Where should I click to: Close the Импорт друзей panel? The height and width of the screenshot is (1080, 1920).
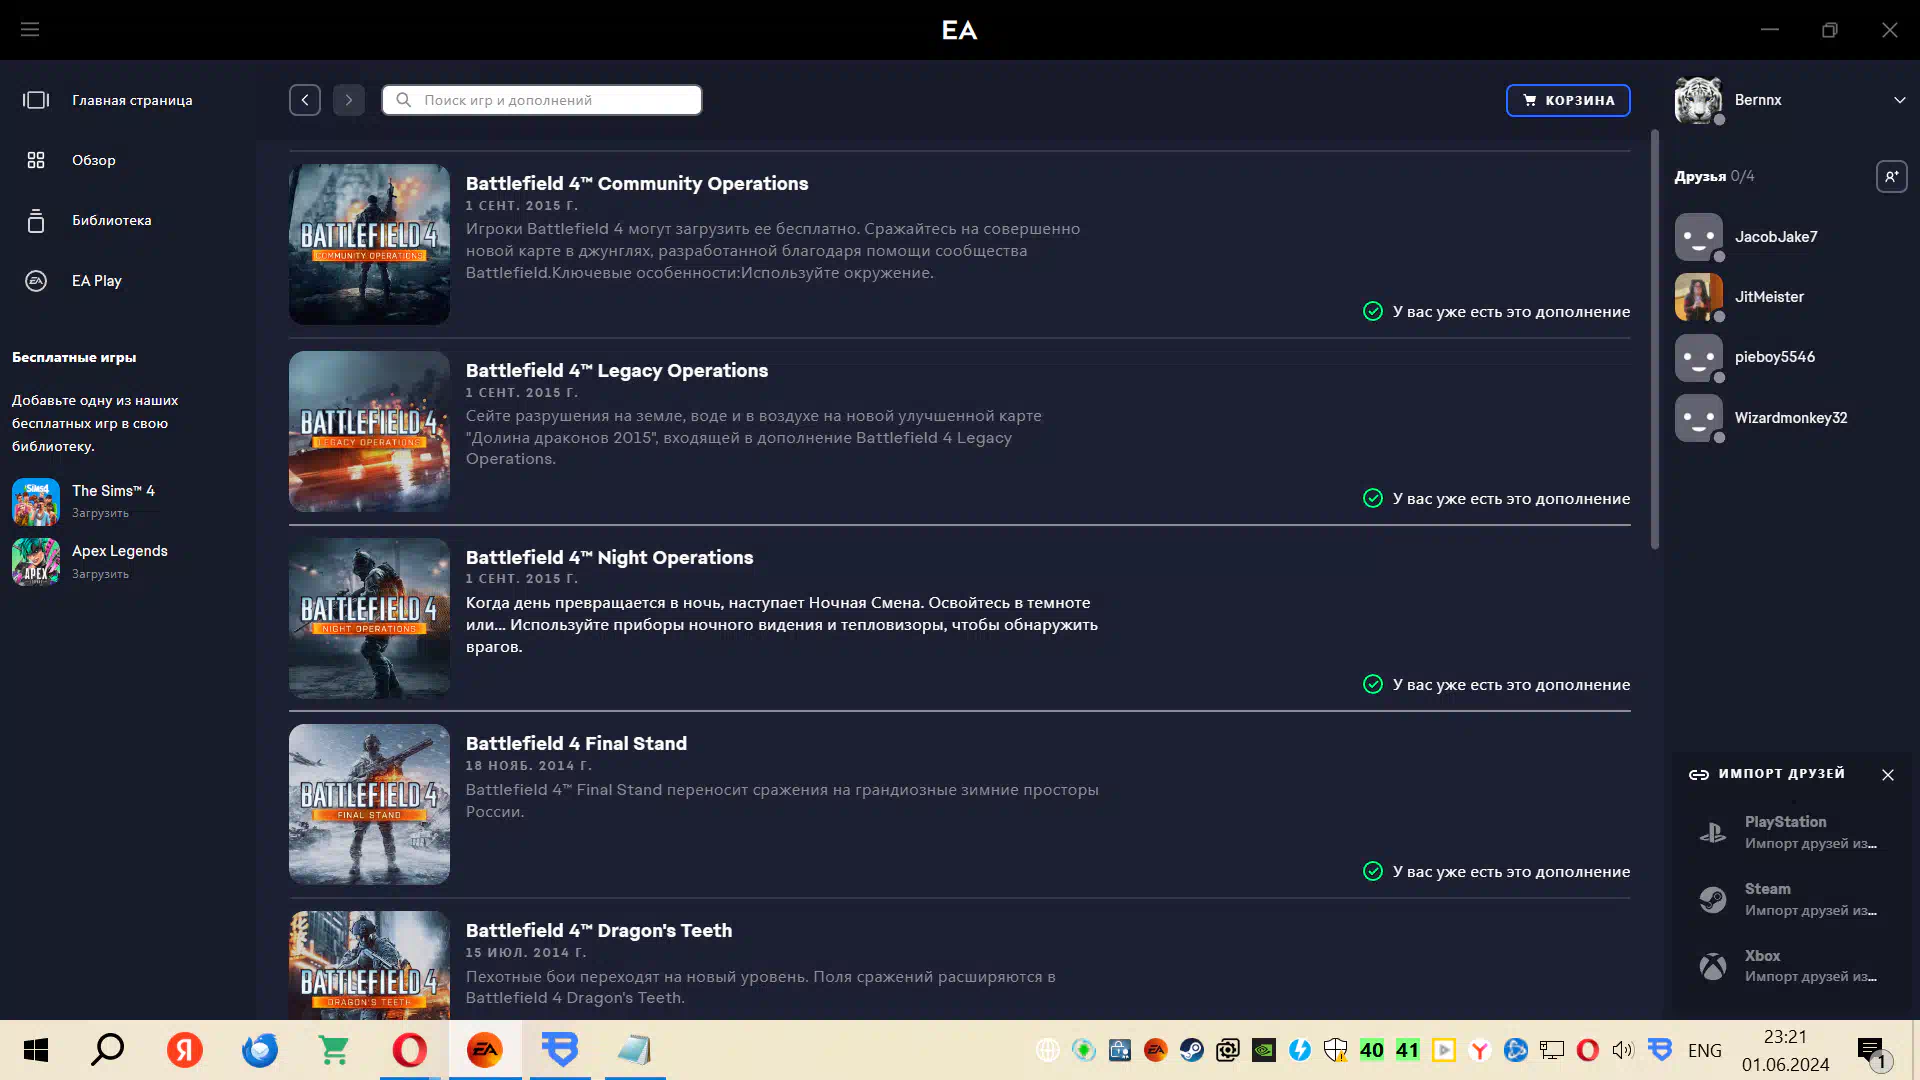click(1888, 775)
